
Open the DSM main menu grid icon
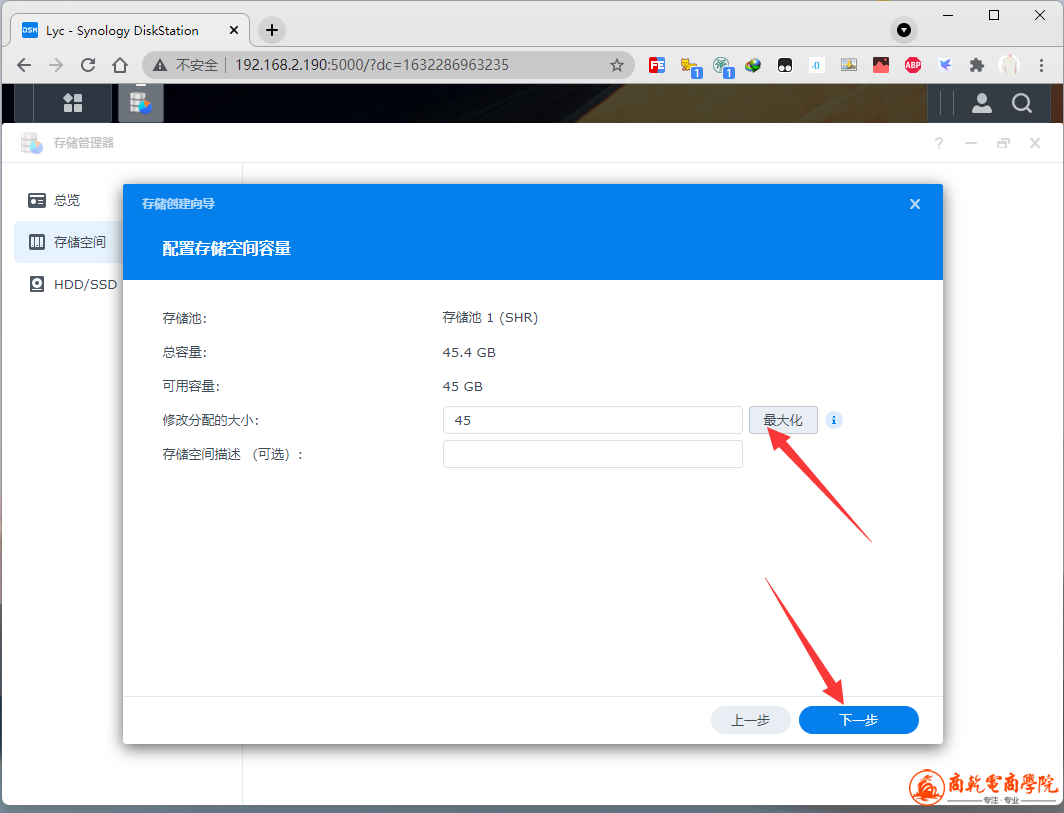click(73, 103)
